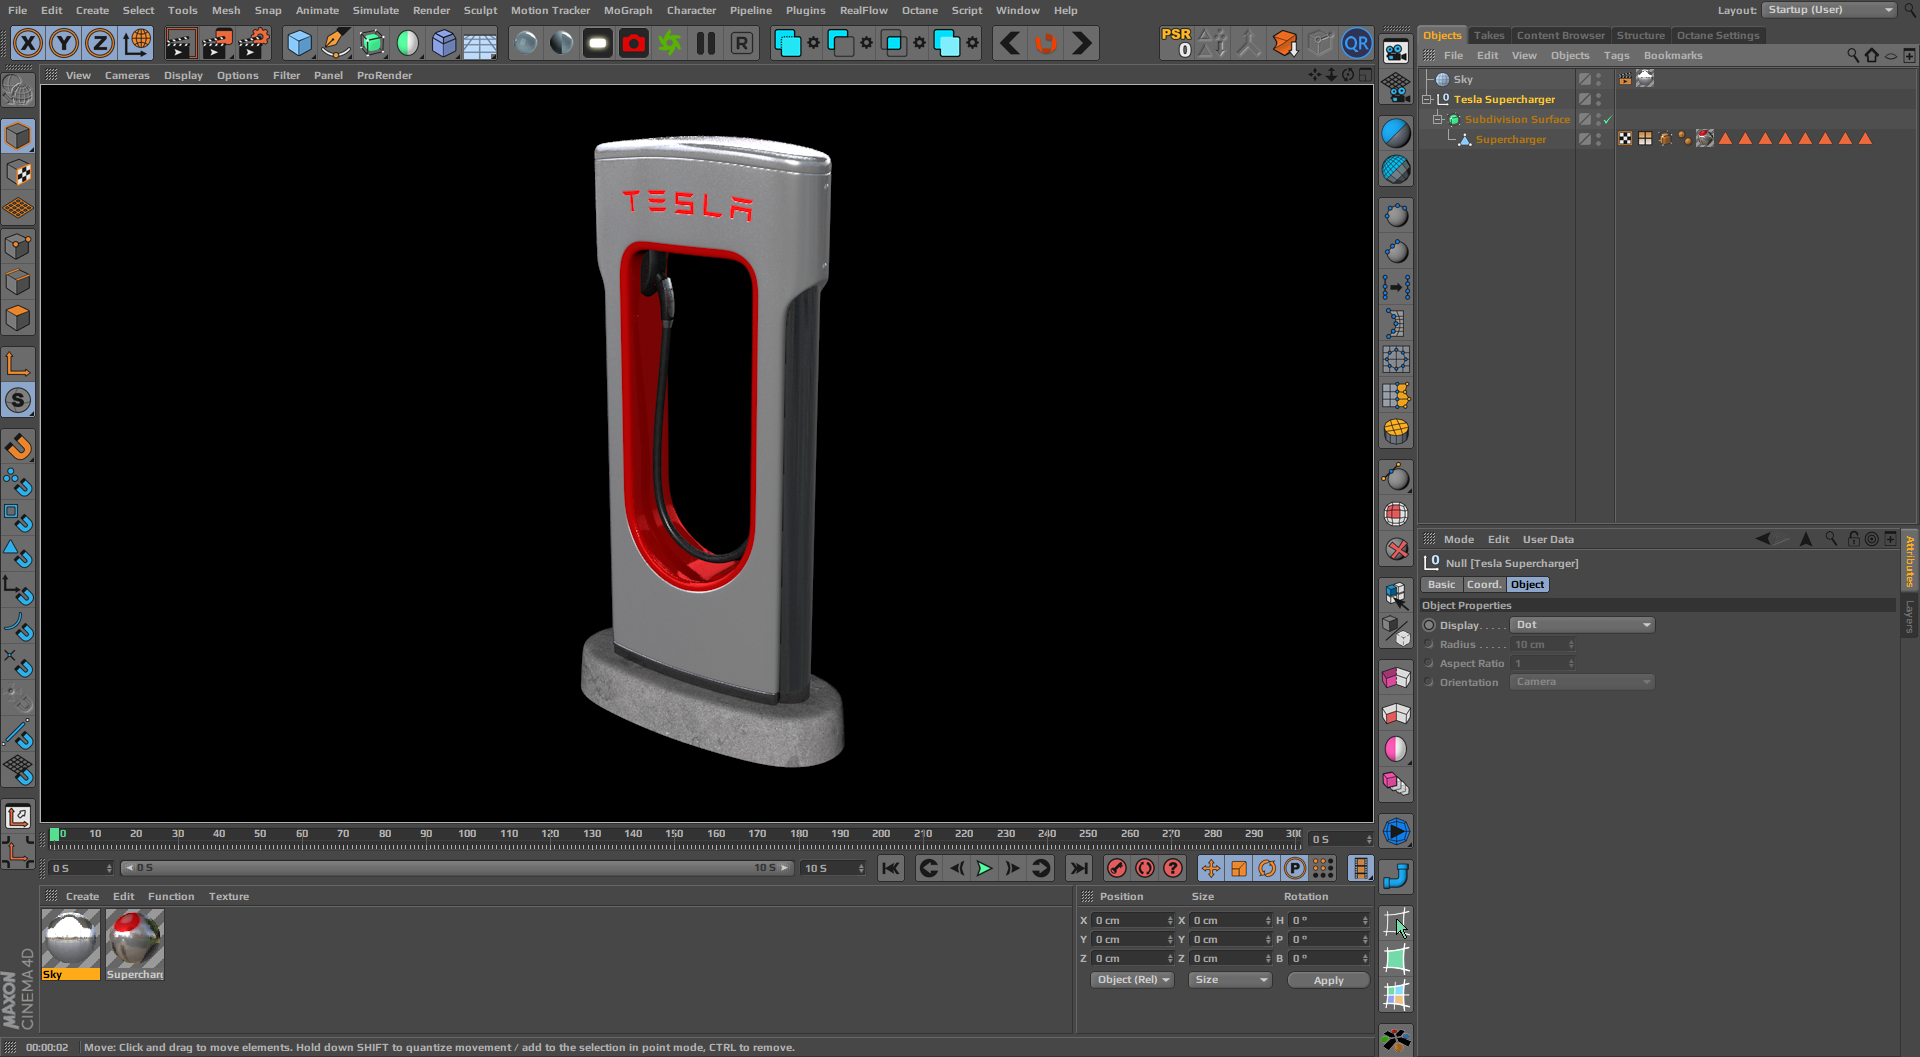Open the MoGraph menu
The height and width of the screenshot is (1057, 1920).
(627, 11)
